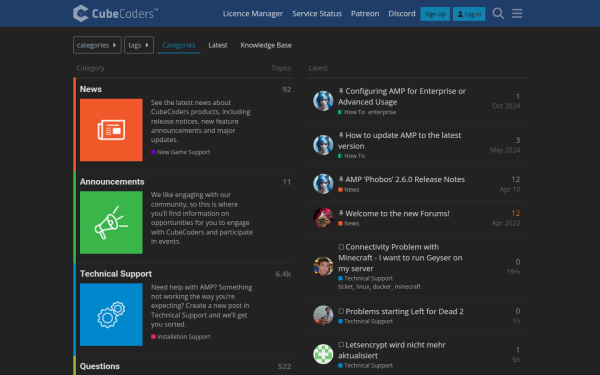Viewport: 600px width, 375px height.
Task: Open avatar beside How to update AMP topic
Action: [x=323, y=145]
